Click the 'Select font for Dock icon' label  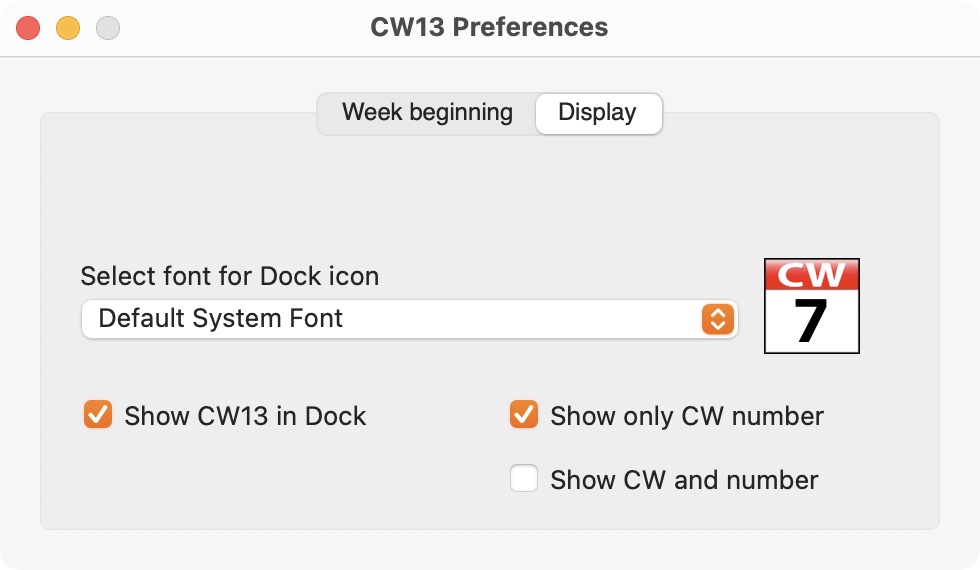coord(230,276)
